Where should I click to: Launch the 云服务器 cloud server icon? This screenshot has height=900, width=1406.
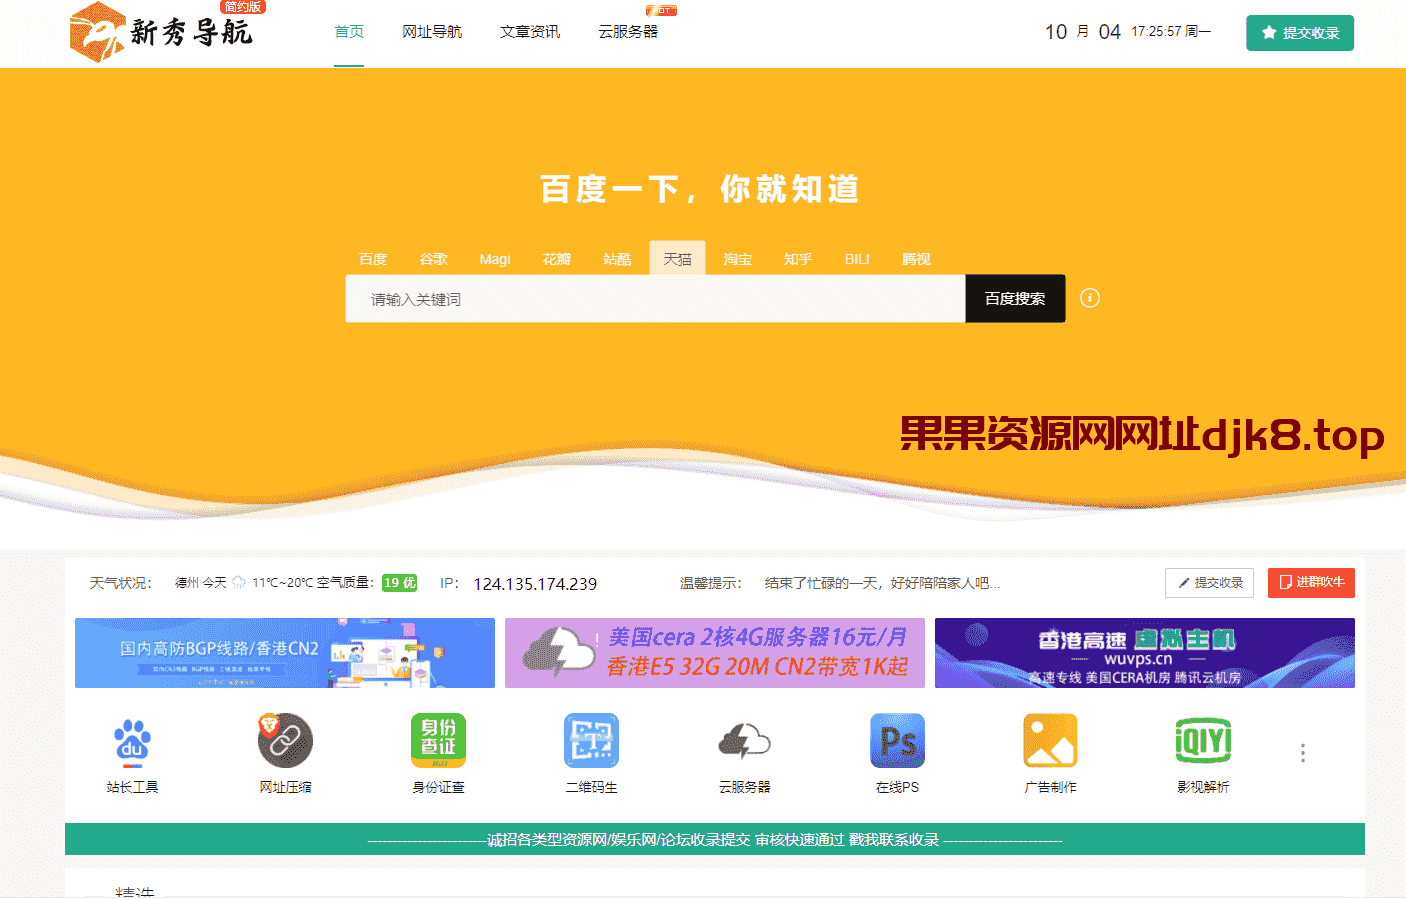click(x=744, y=750)
